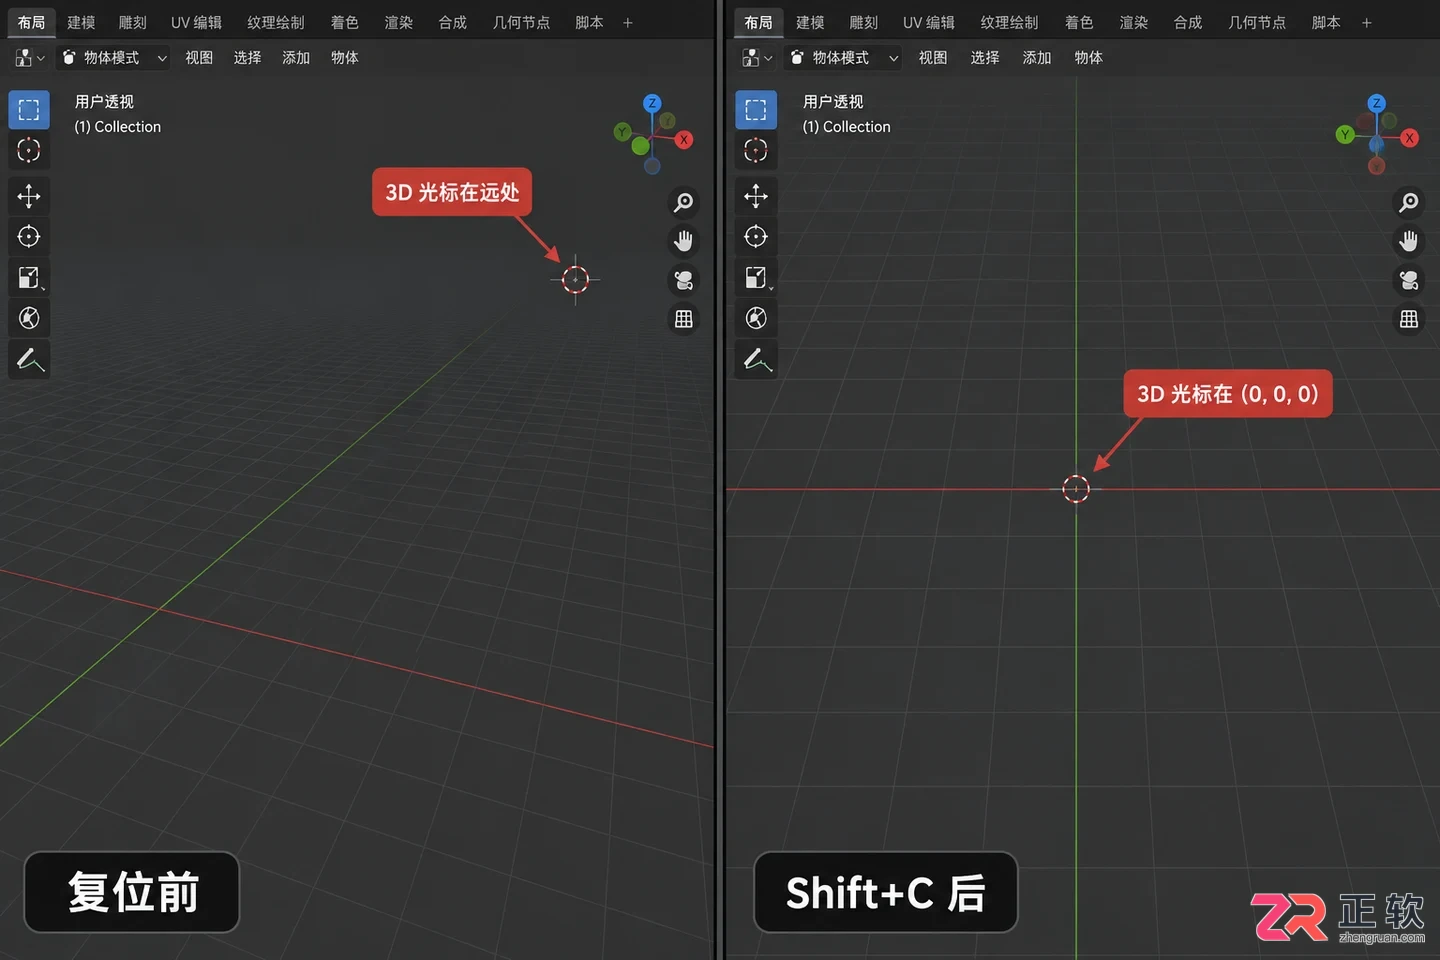
Task: Open 物体模式 mode dropdown in left viewport
Action: point(113,58)
